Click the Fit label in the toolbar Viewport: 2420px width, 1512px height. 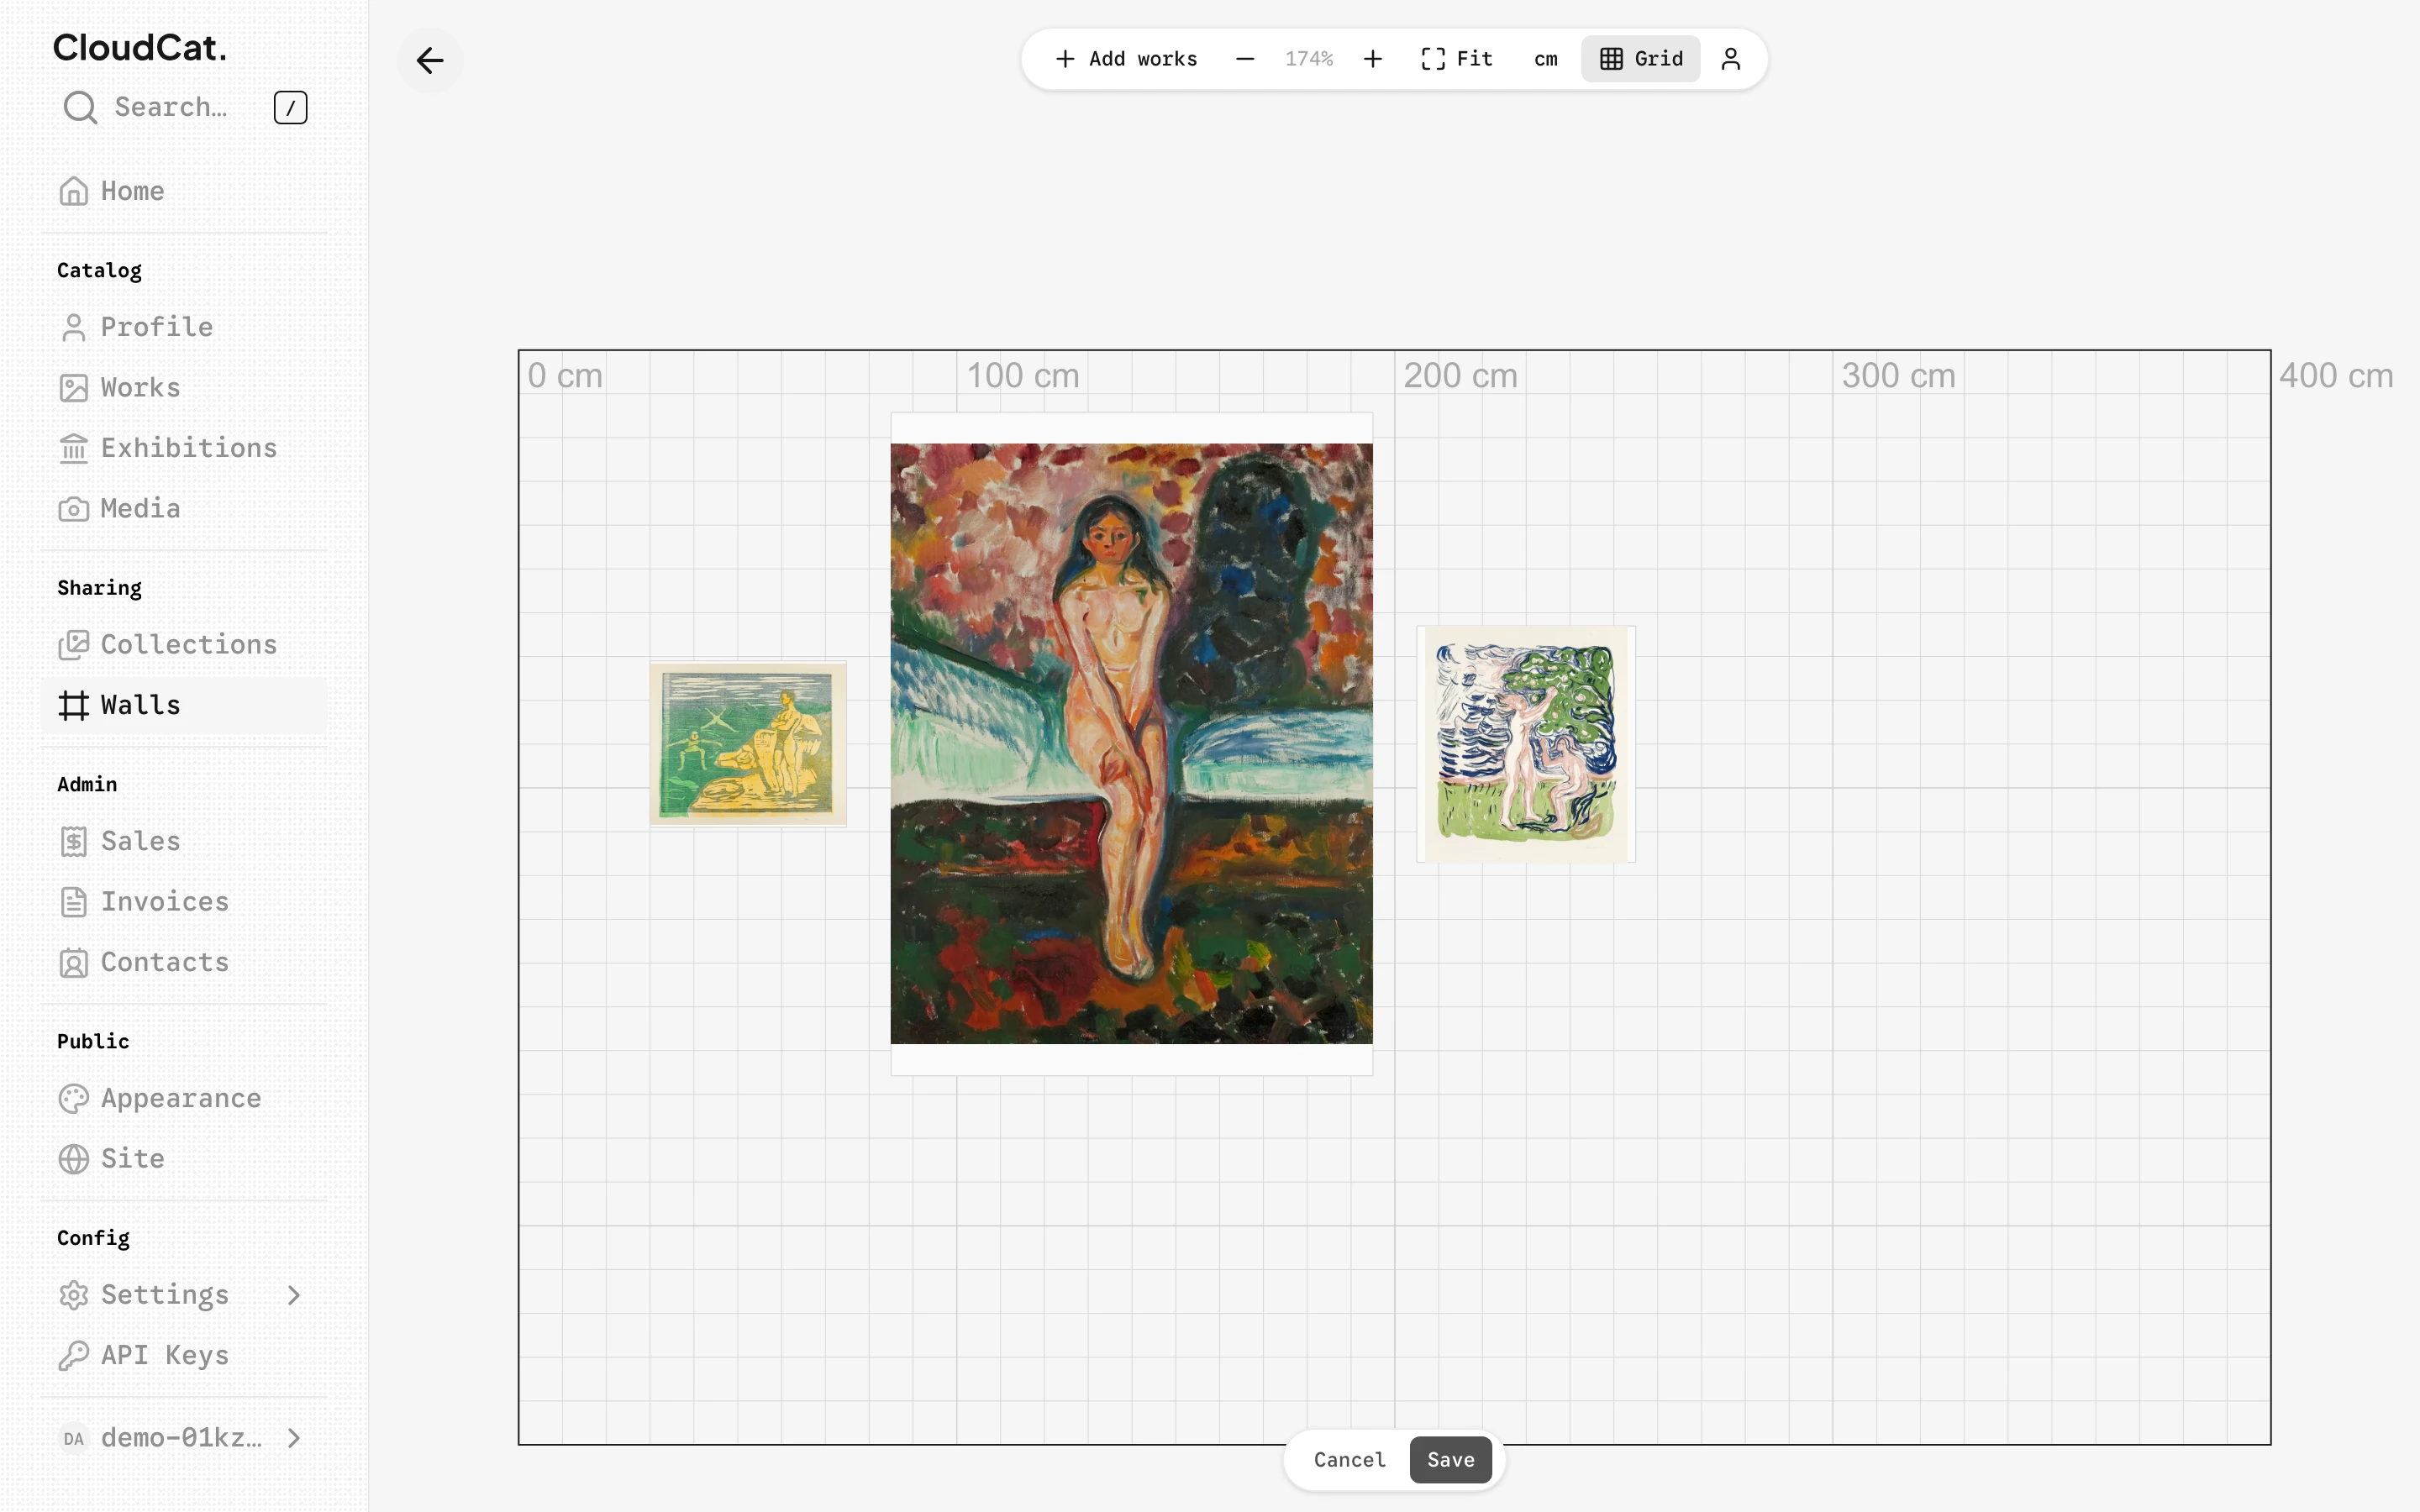pos(1474,59)
